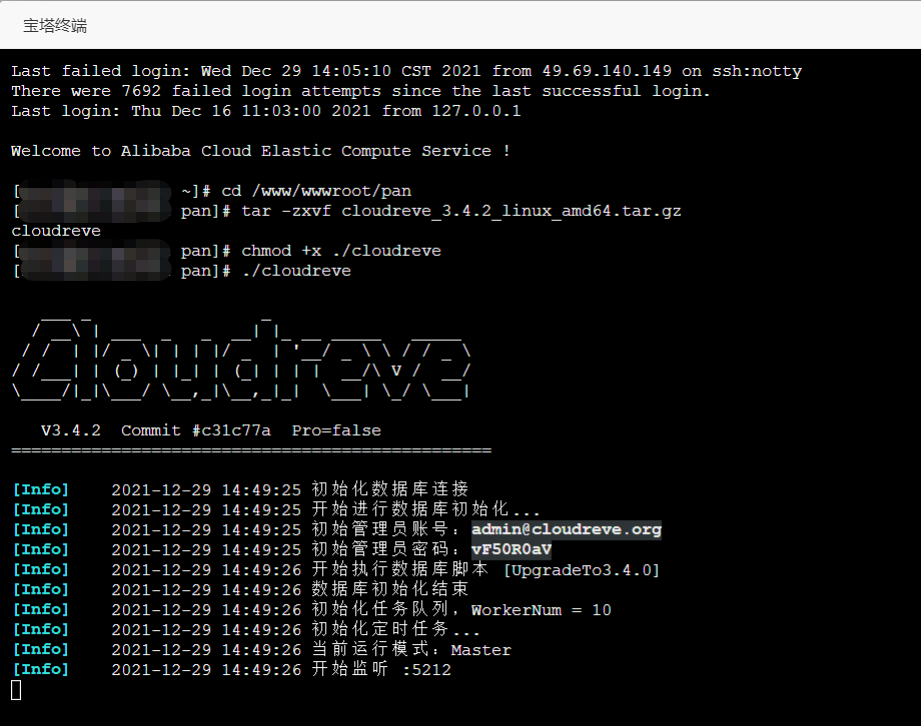Click the Welcome to Alibaba Cloud line
This screenshot has width=921, height=726.
pyautogui.click(x=260, y=151)
